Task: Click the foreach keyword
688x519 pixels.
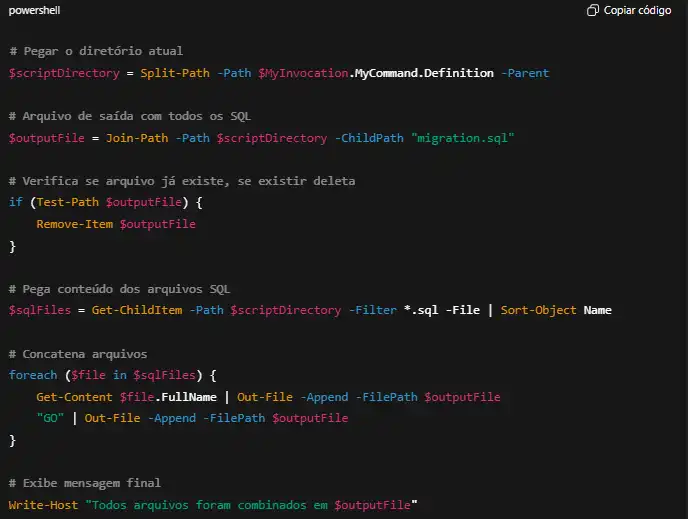Action: pyautogui.click(x=33, y=375)
